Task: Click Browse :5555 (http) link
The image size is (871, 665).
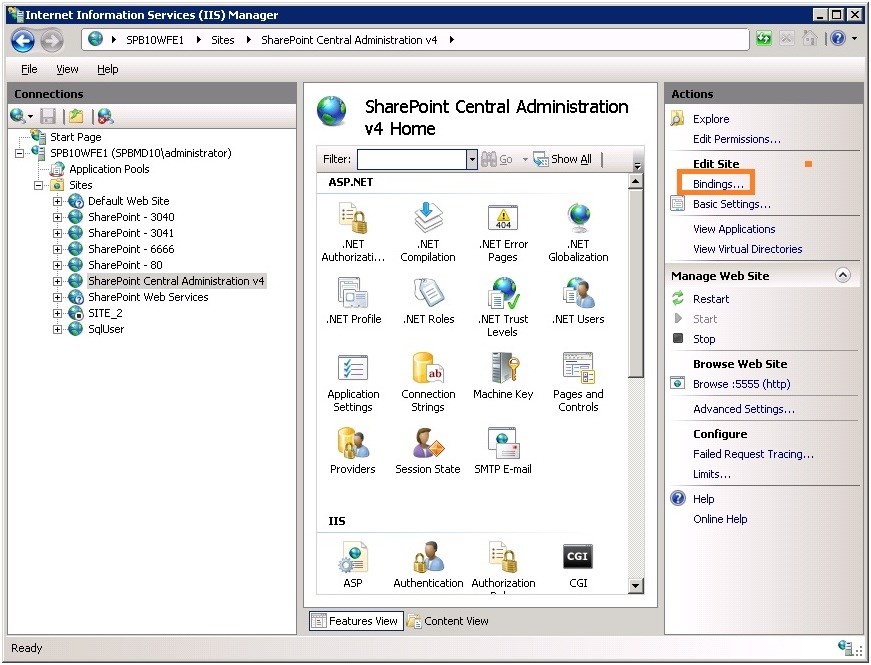Action: (741, 384)
